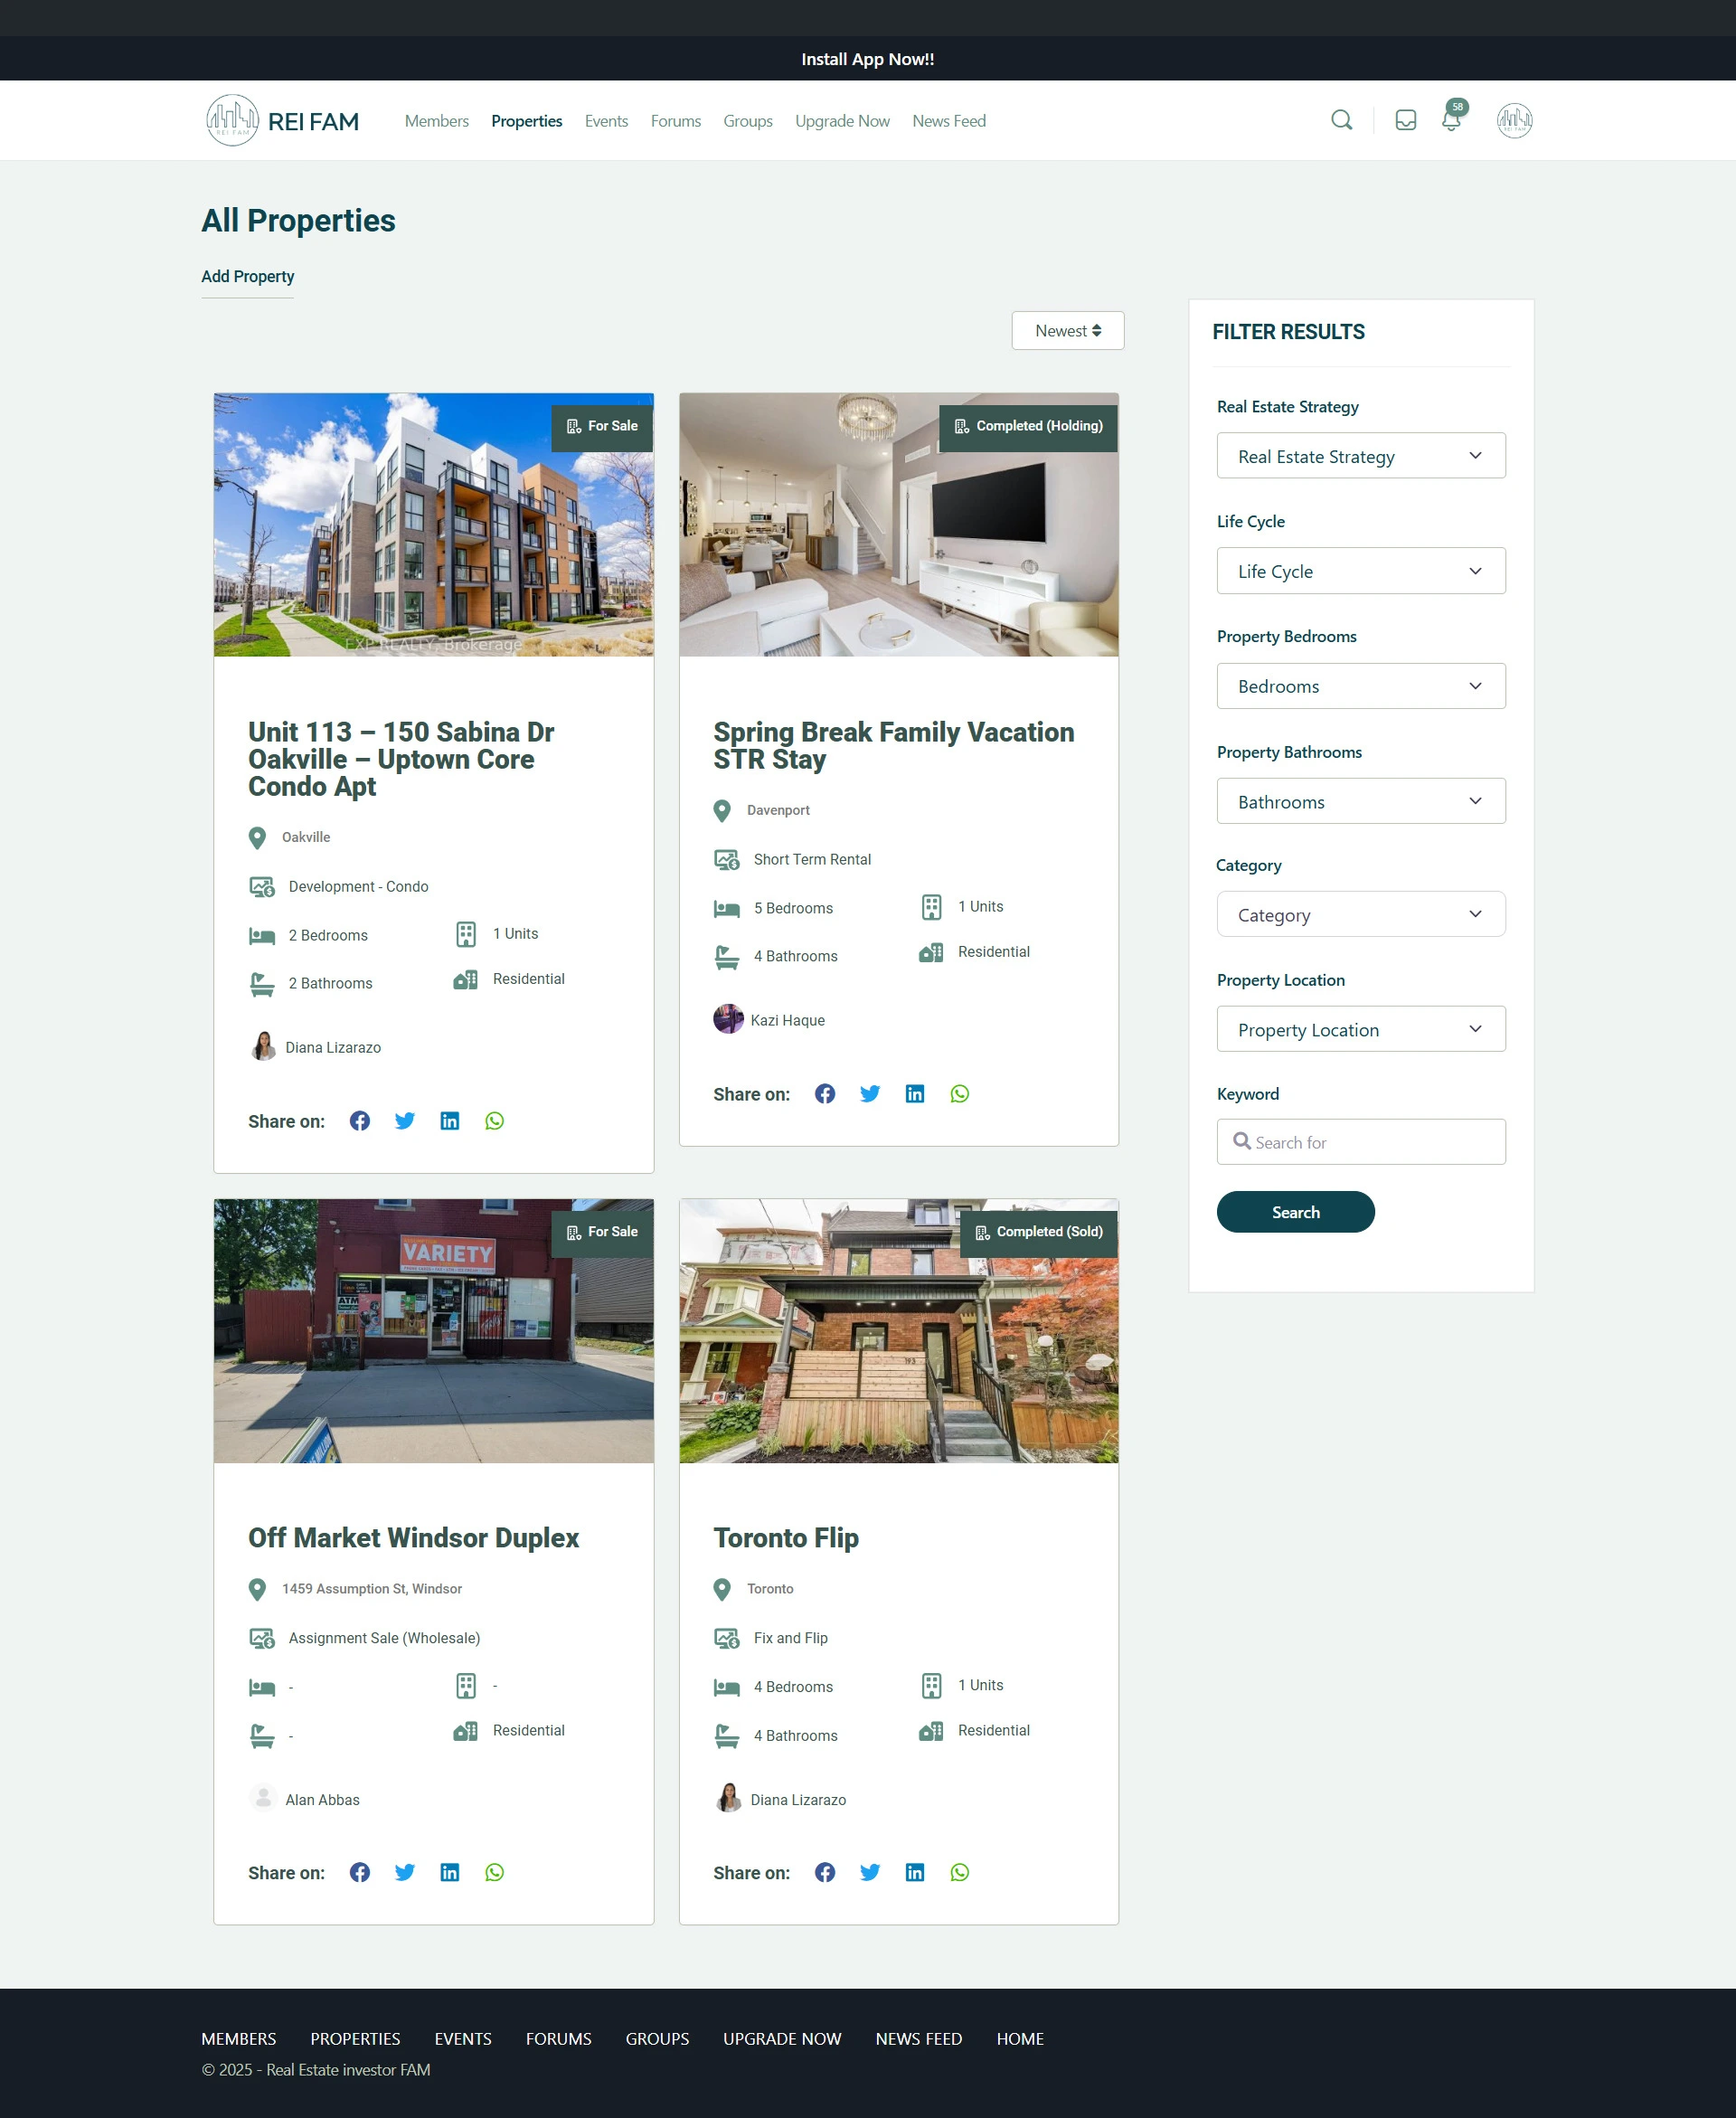The image size is (1736, 2118).
Task: Click the Add Property link
Action: [x=247, y=276]
